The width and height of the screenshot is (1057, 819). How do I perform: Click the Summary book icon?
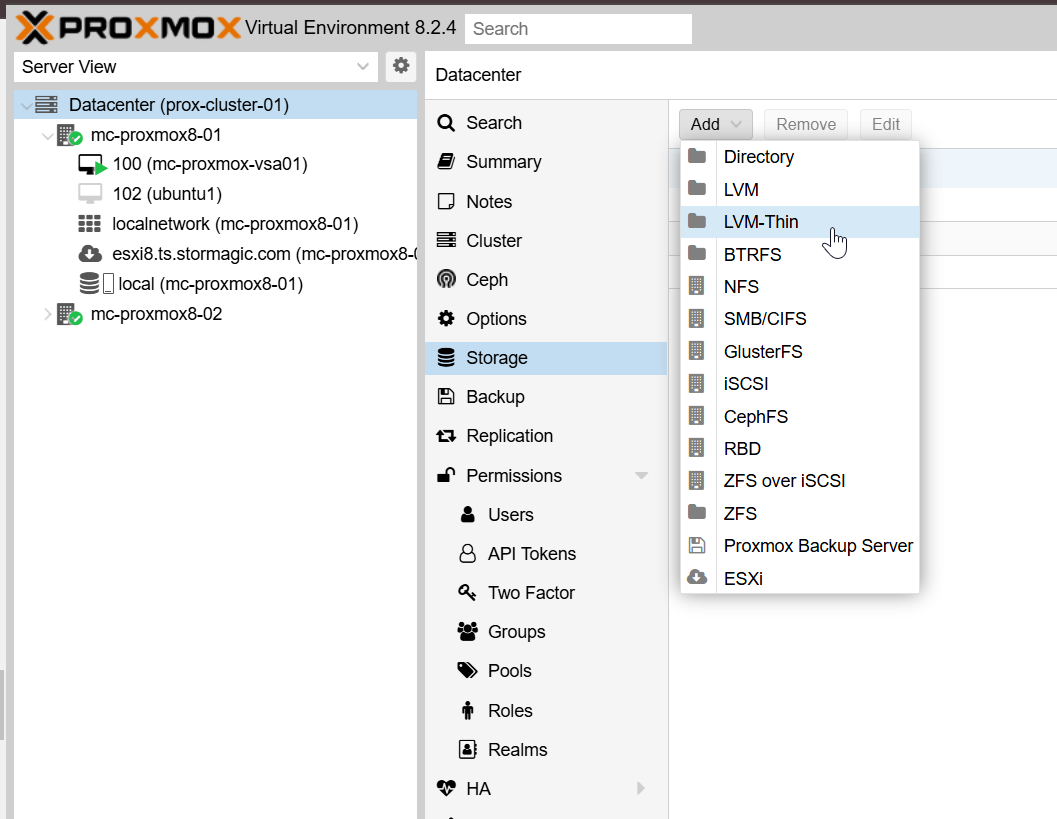click(446, 162)
